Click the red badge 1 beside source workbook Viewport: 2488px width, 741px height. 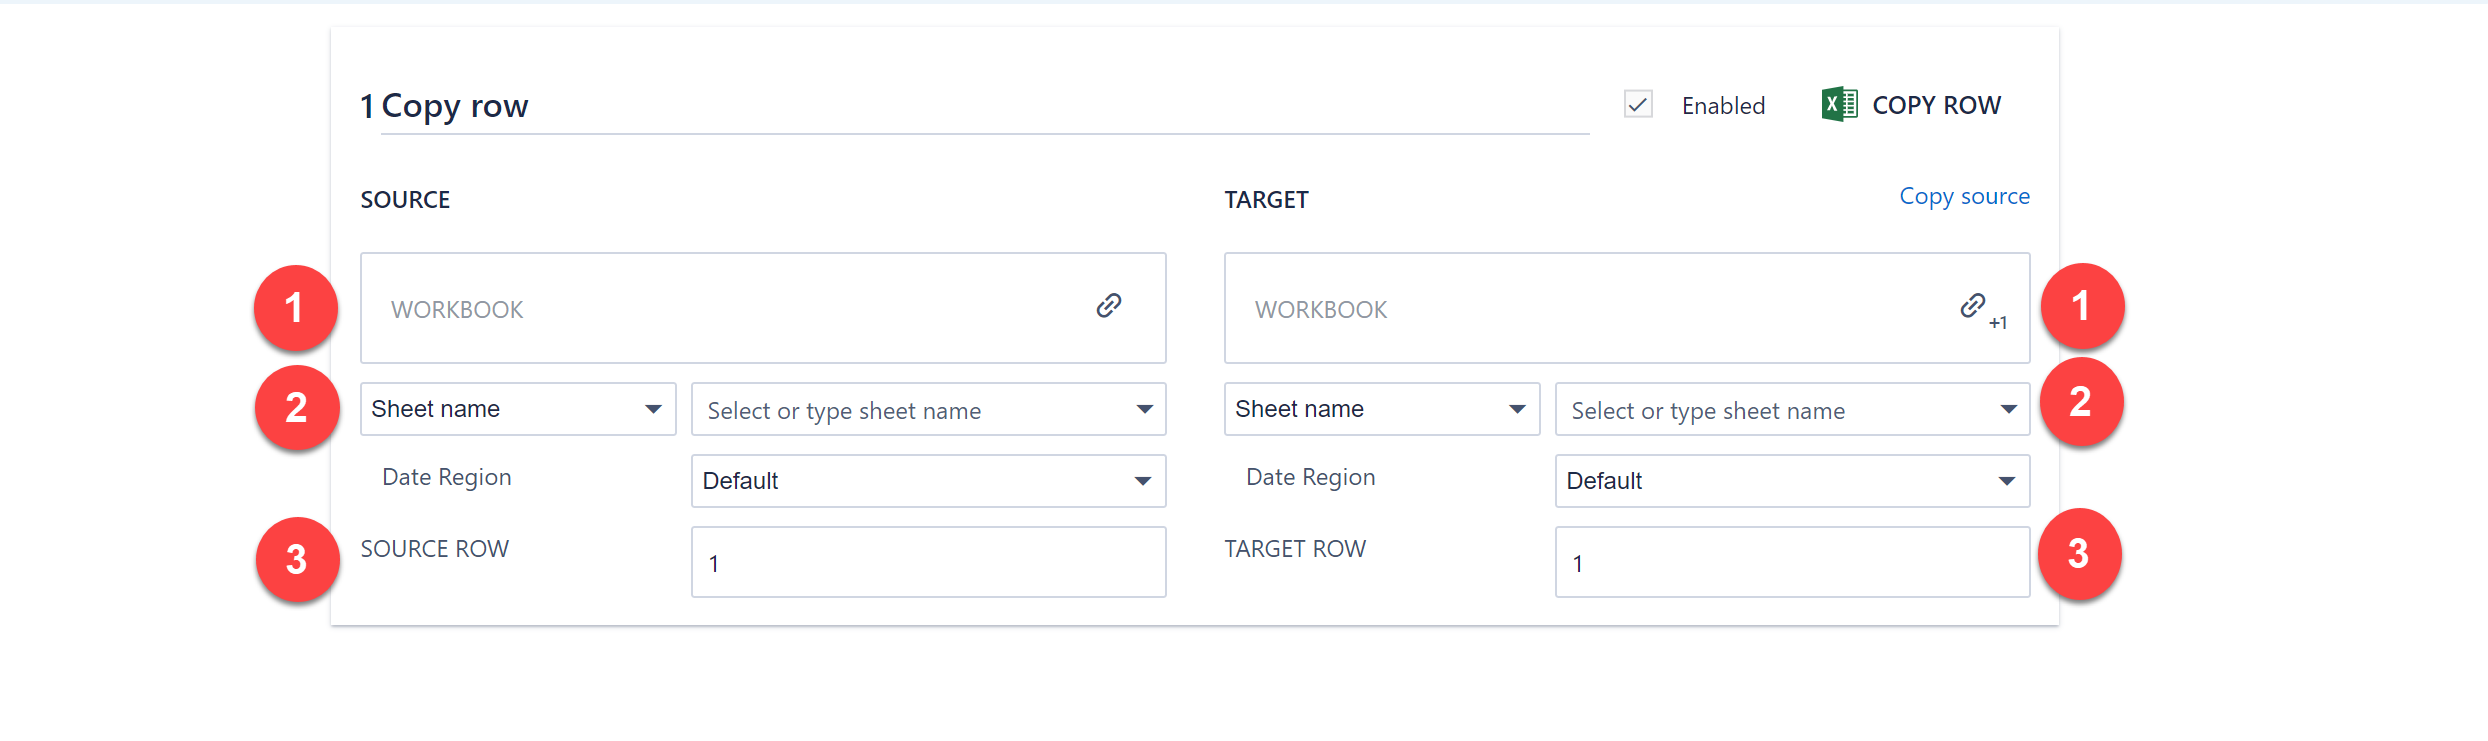point(295,308)
